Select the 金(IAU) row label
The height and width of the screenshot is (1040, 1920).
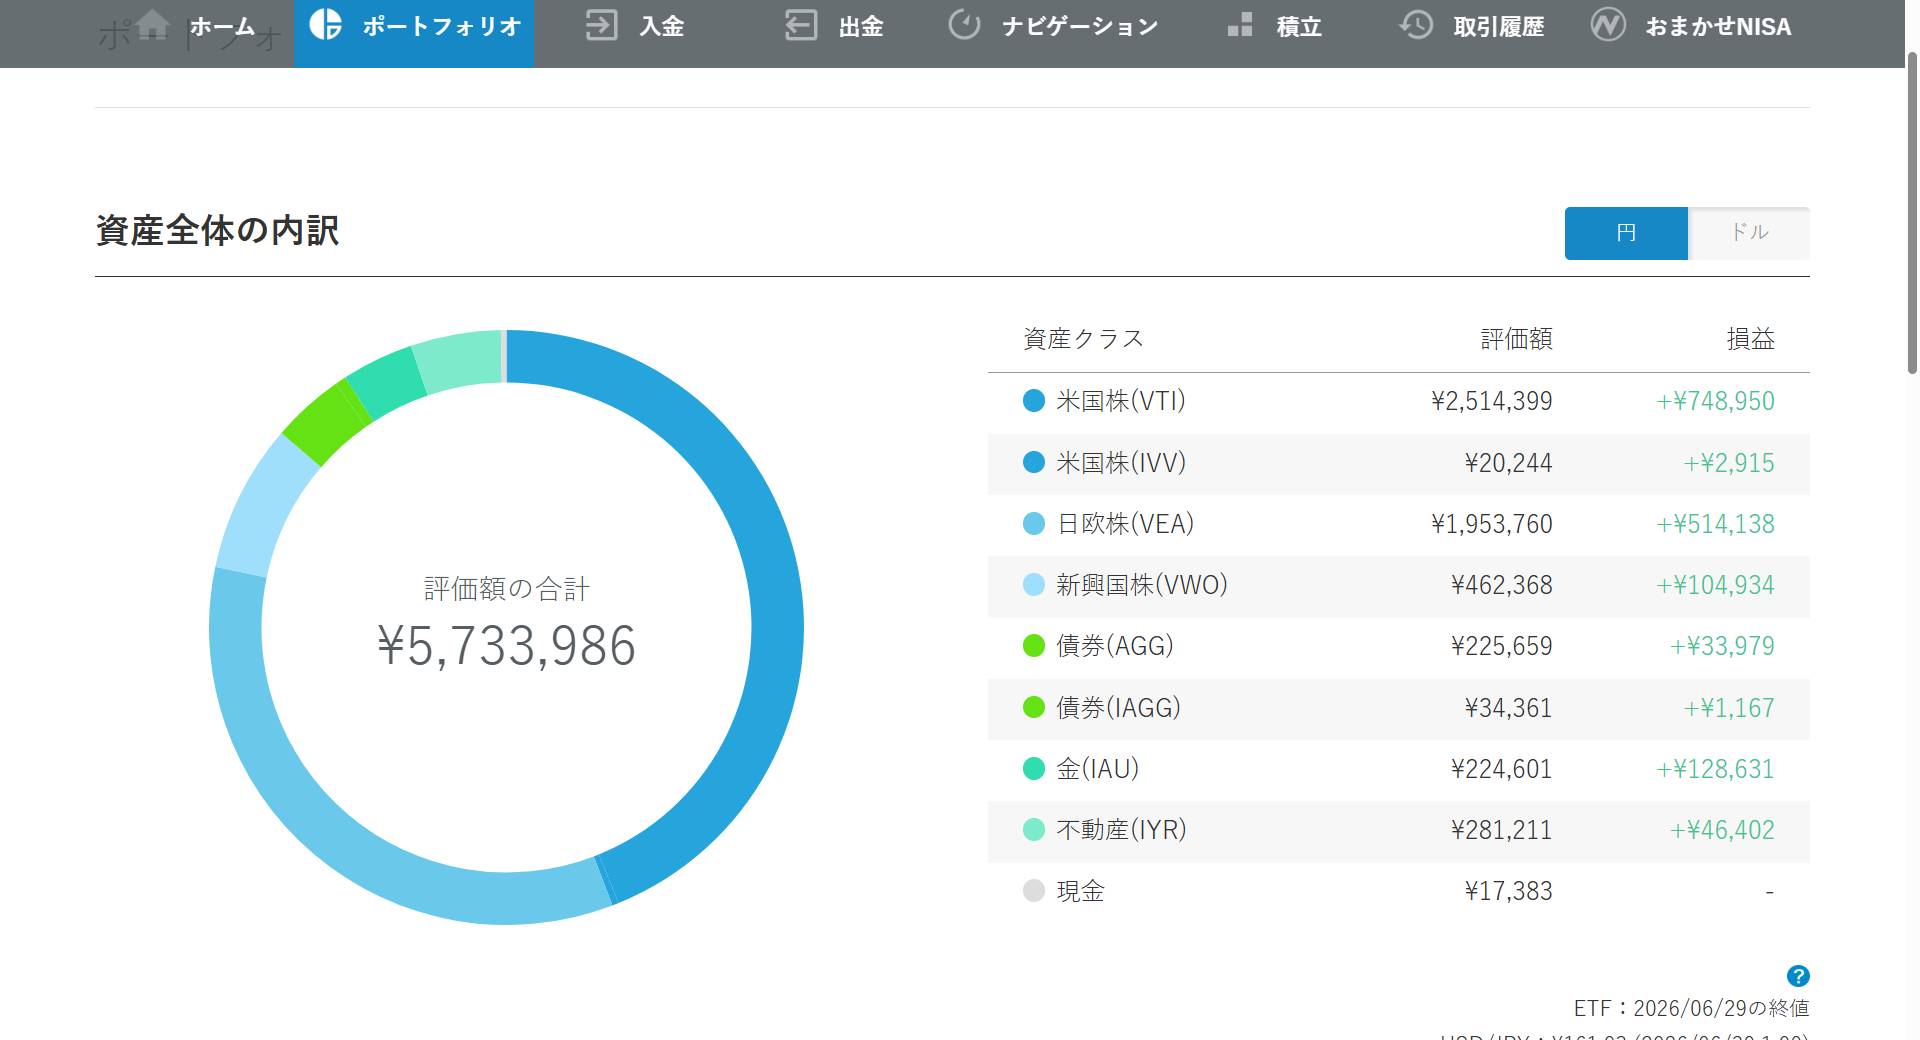(1098, 769)
